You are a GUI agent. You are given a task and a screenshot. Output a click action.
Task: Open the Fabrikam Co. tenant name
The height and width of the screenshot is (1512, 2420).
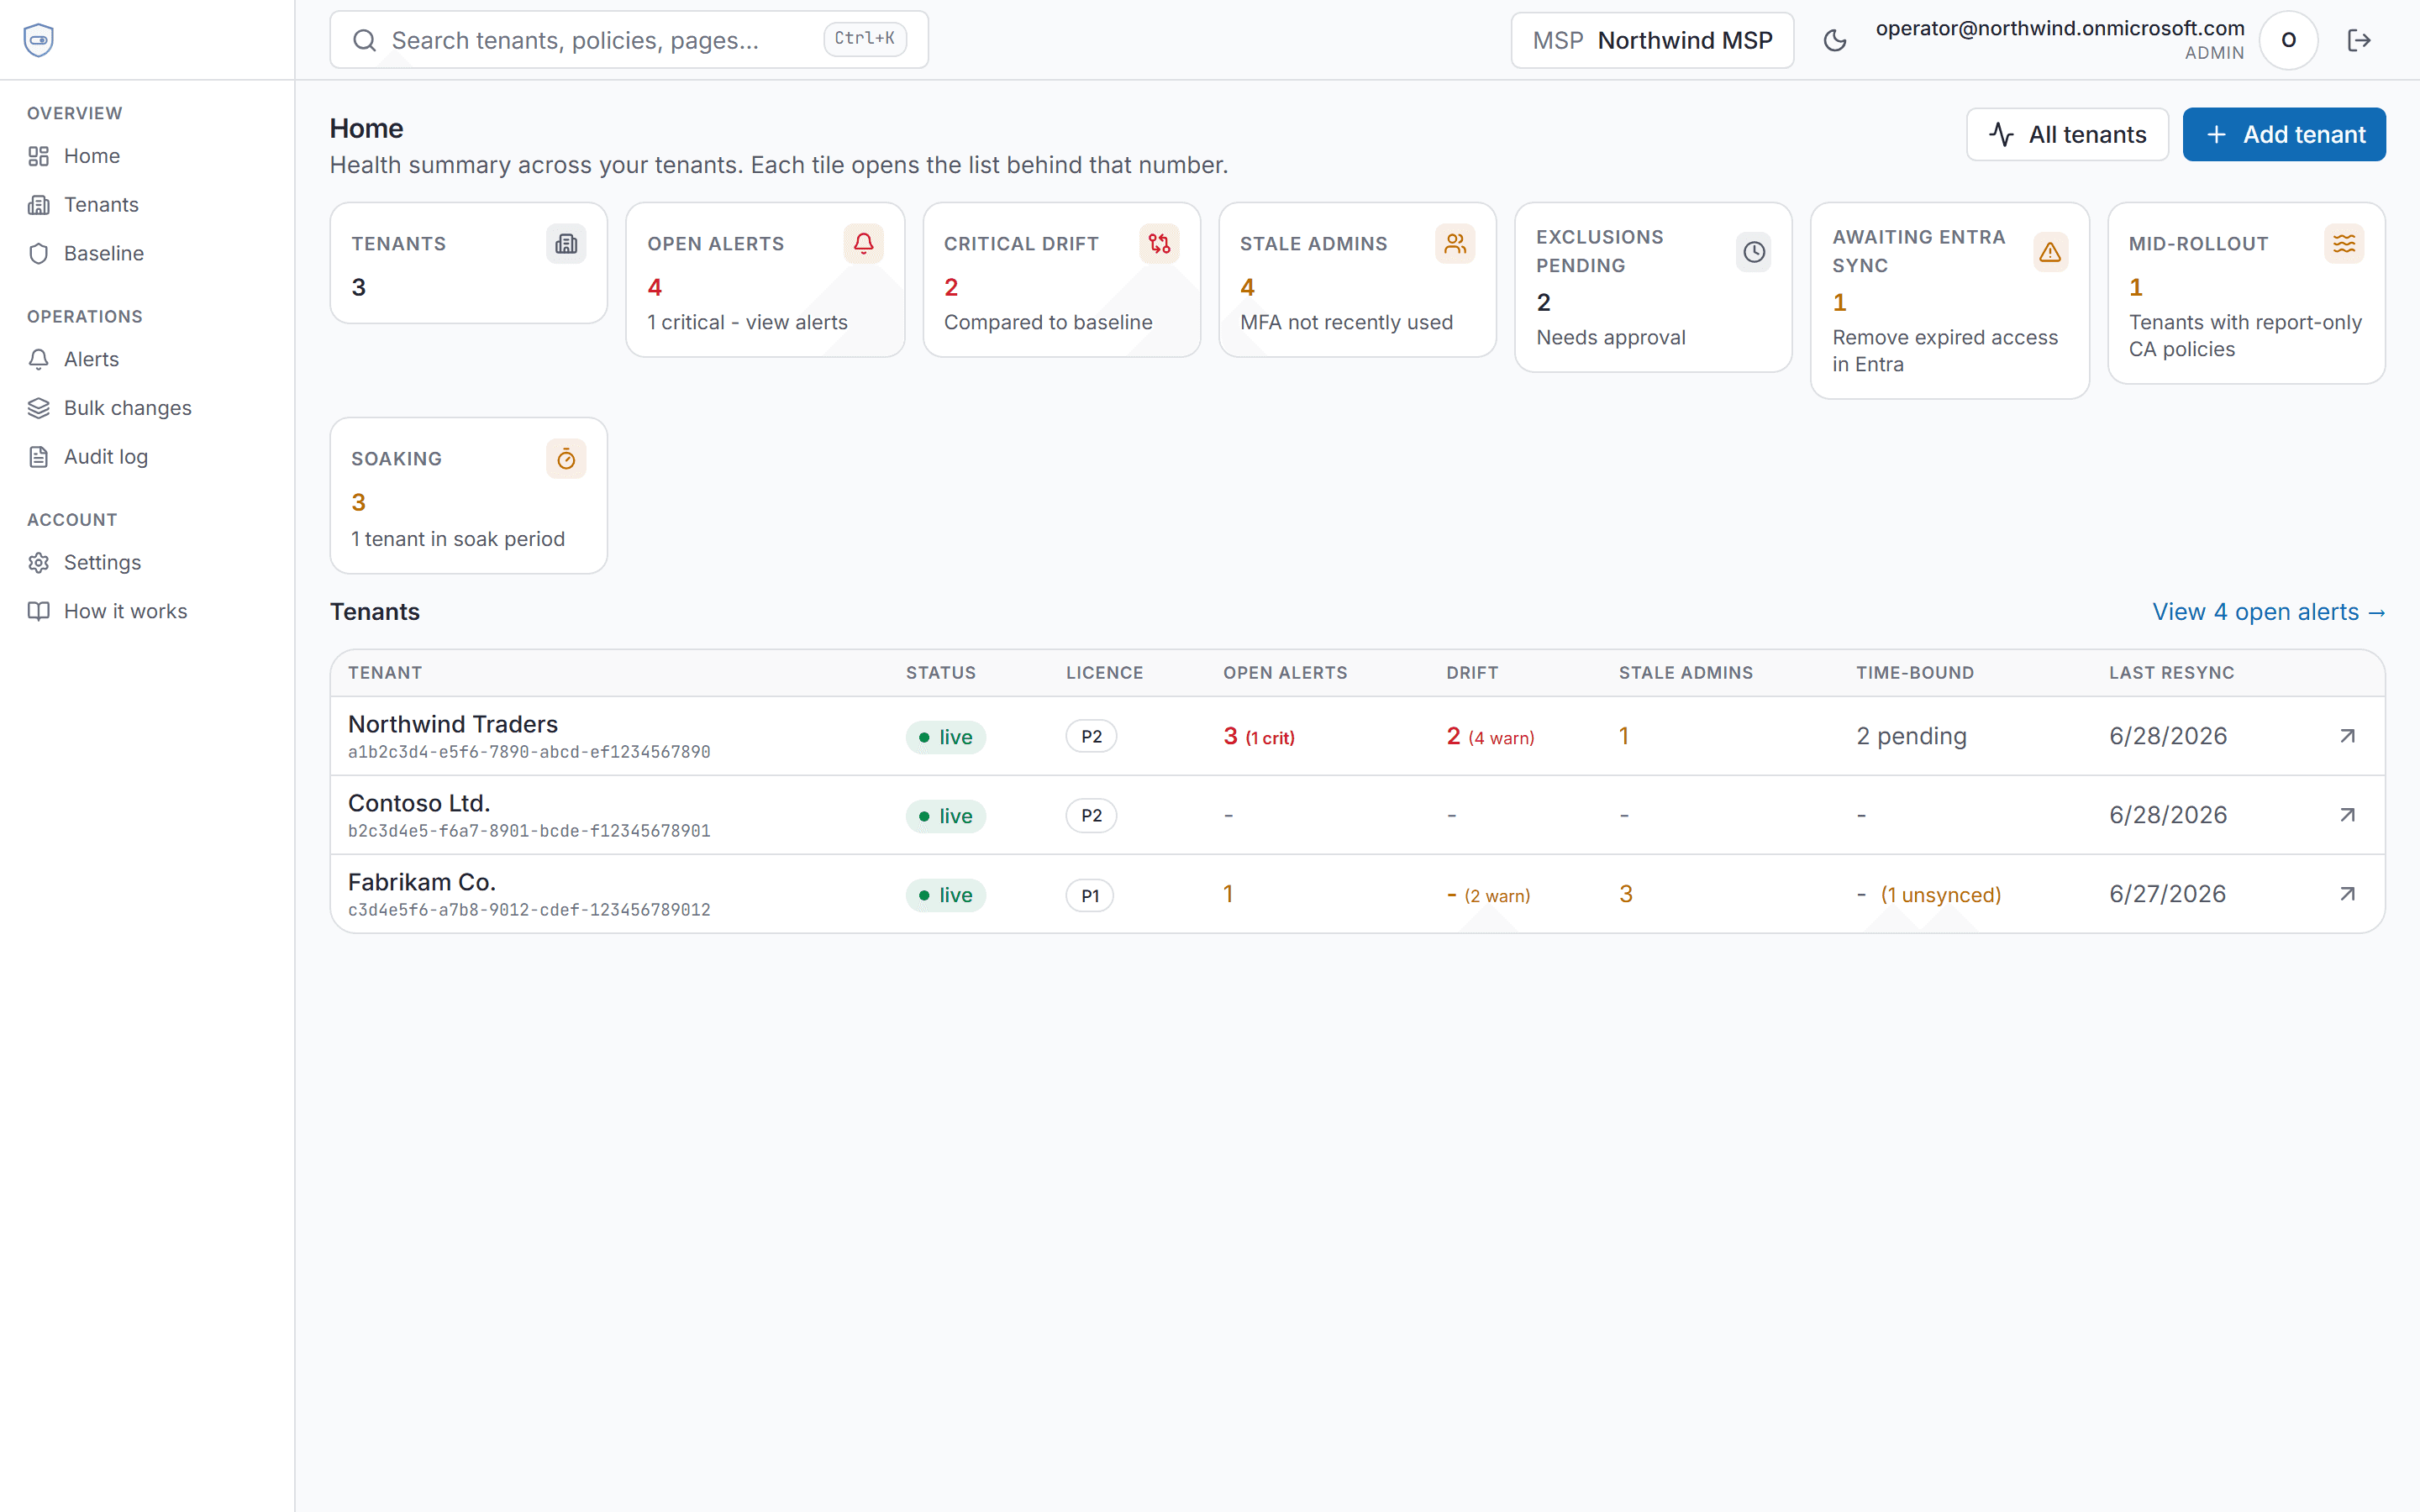(x=422, y=882)
